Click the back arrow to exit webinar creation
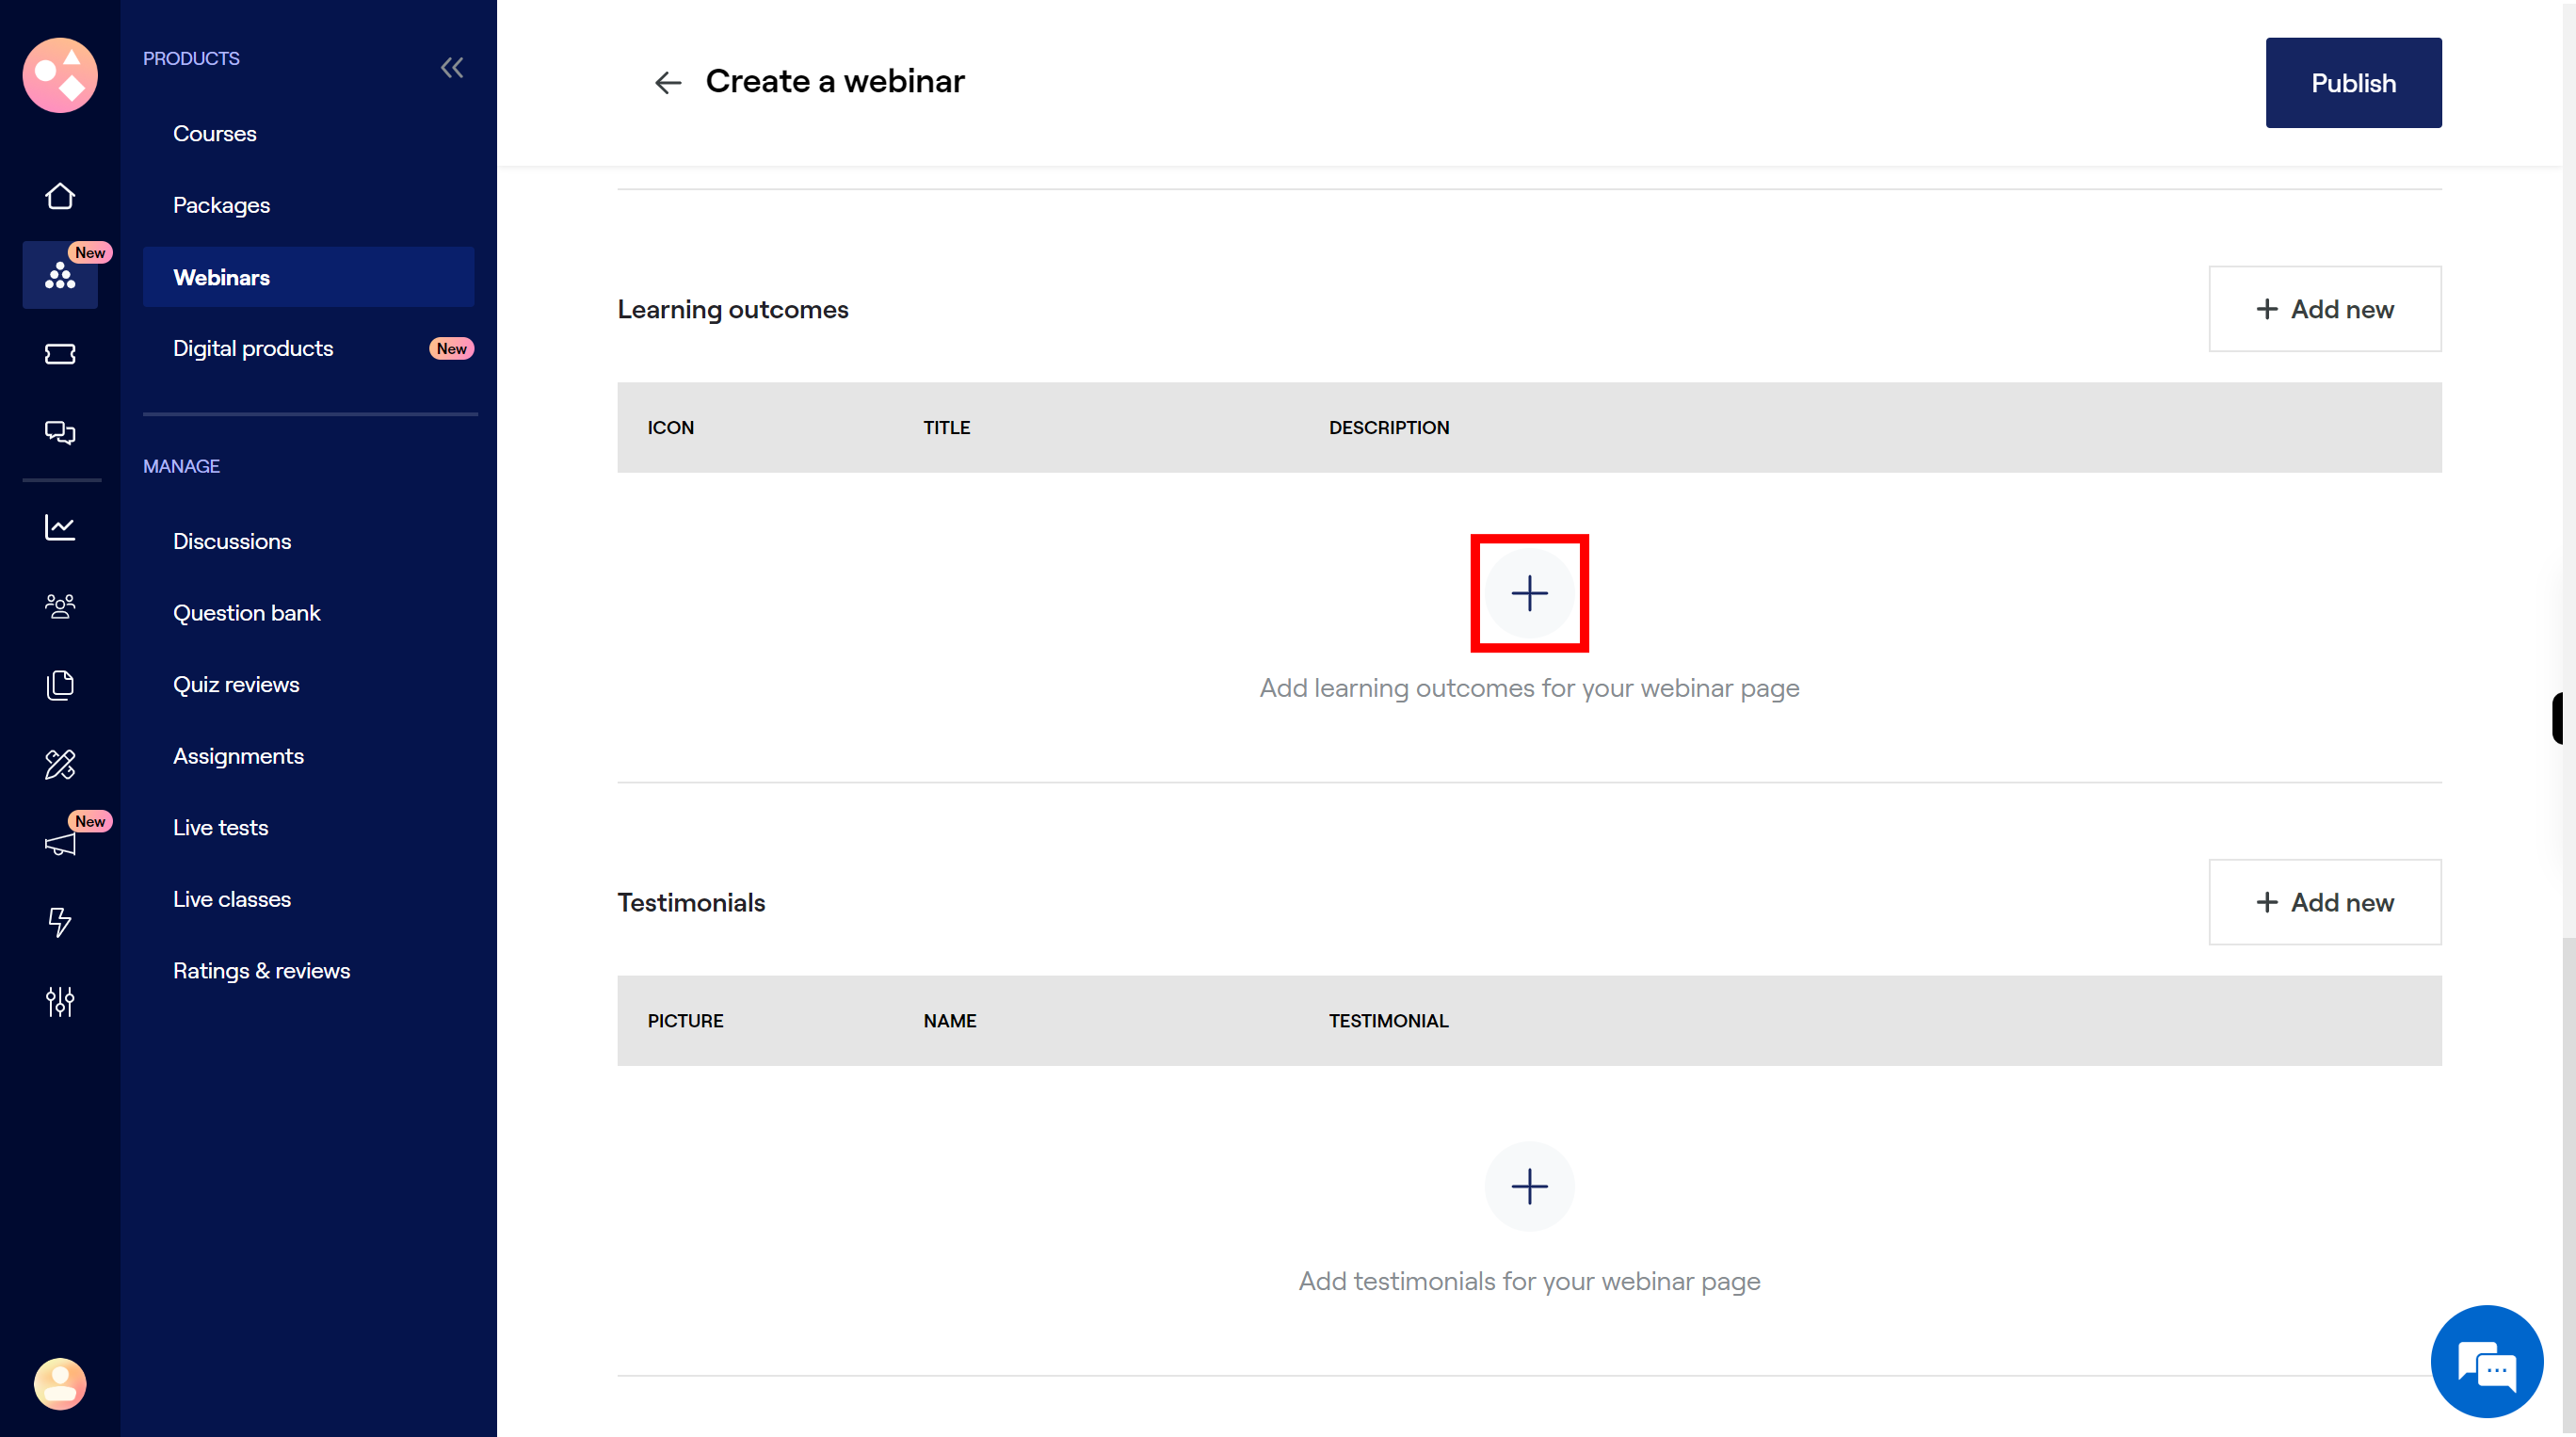The width and height of the screenshot is (2576, 1437). click(x=667, y=81)
